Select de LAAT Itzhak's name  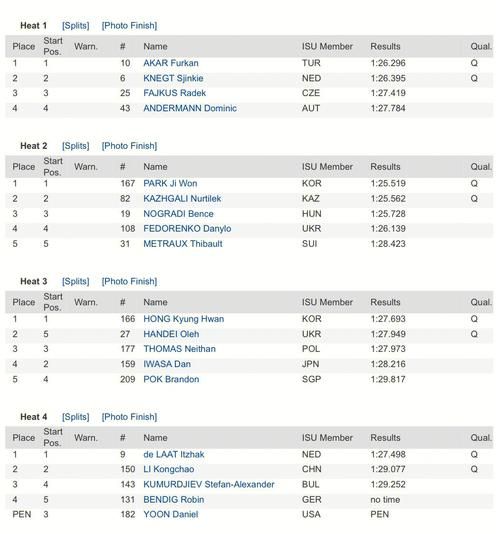click(174, 455)
